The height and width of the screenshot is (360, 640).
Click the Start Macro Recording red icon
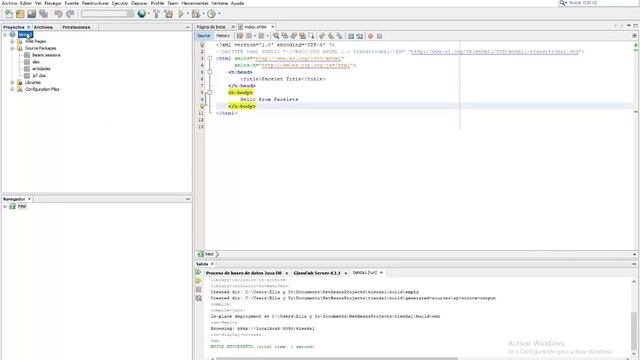coord(370,36)
